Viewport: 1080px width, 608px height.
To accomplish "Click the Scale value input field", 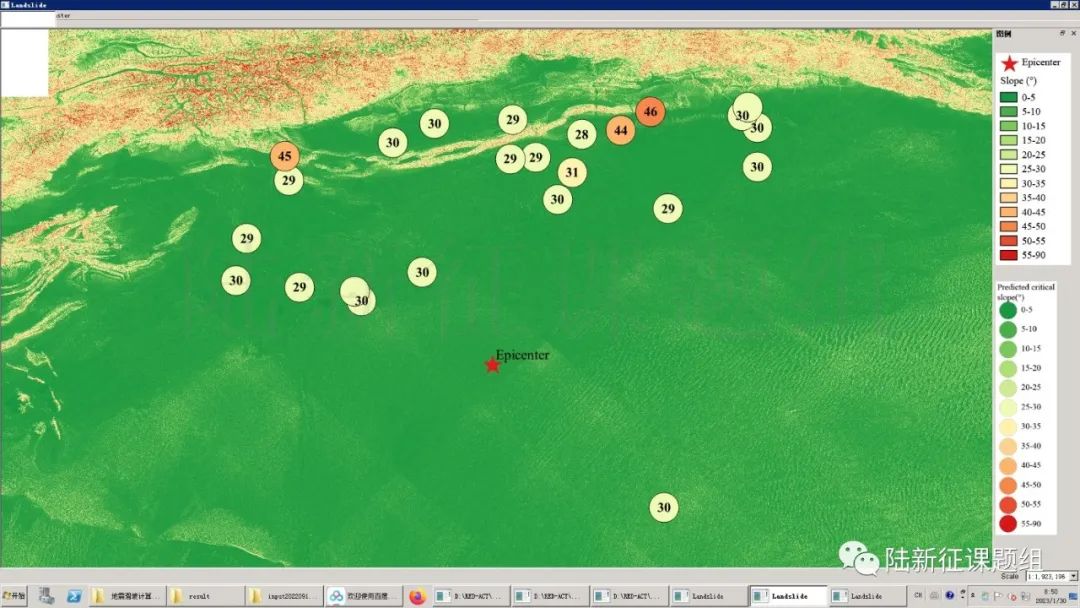I will pos(1045,576).
